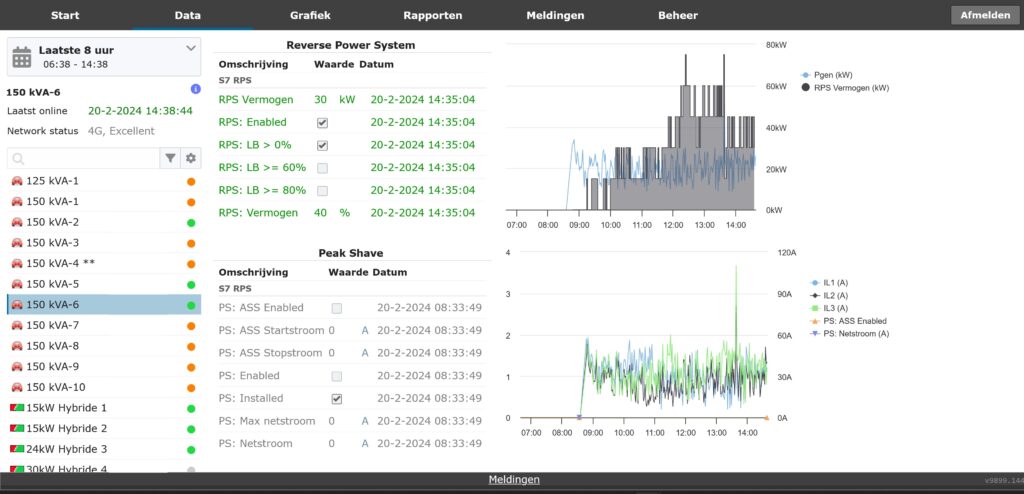The image size is (1024, 494).
Task: Open the device list filter funnel
Action: point(170,158)
